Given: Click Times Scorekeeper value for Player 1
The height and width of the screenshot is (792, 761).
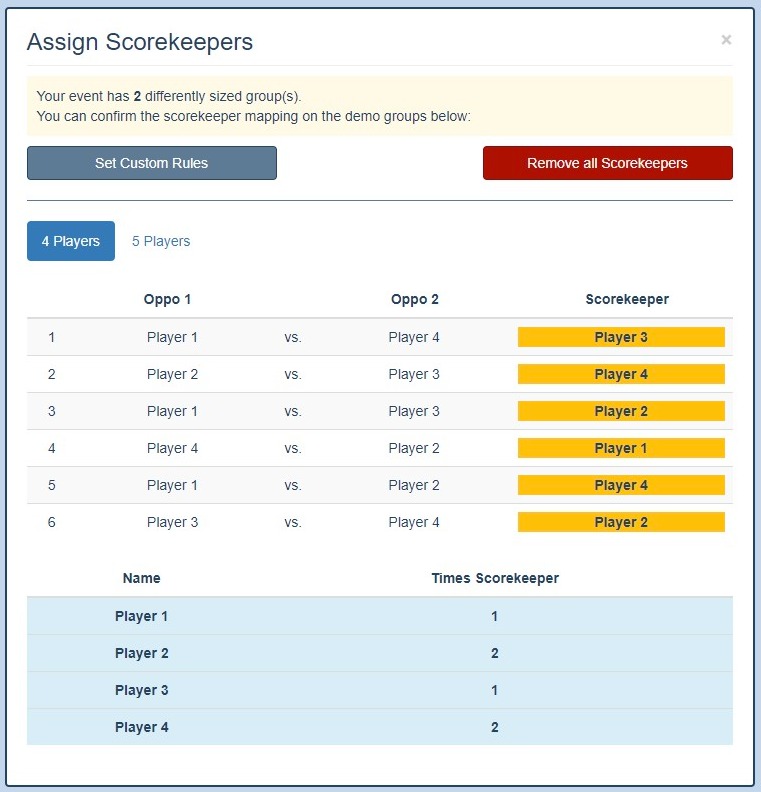Looking at the screenshot, I should [494, 616].
